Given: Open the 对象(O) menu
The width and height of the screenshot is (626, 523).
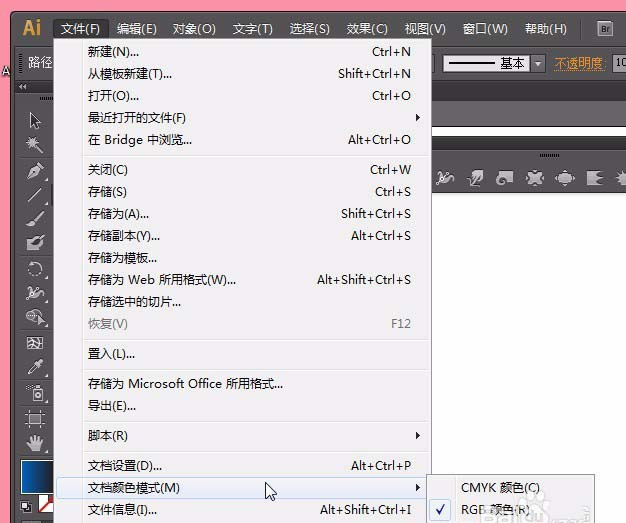Looking at the screenshot, I should click(x=194, y=29).
